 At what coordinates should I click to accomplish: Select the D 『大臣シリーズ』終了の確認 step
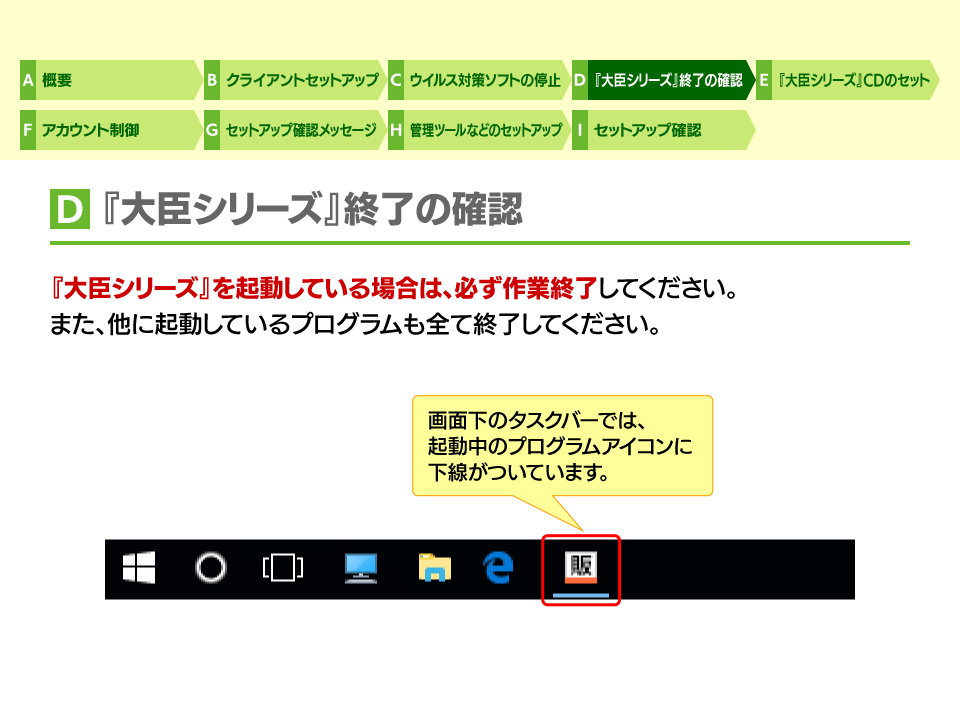pos(663,80)
